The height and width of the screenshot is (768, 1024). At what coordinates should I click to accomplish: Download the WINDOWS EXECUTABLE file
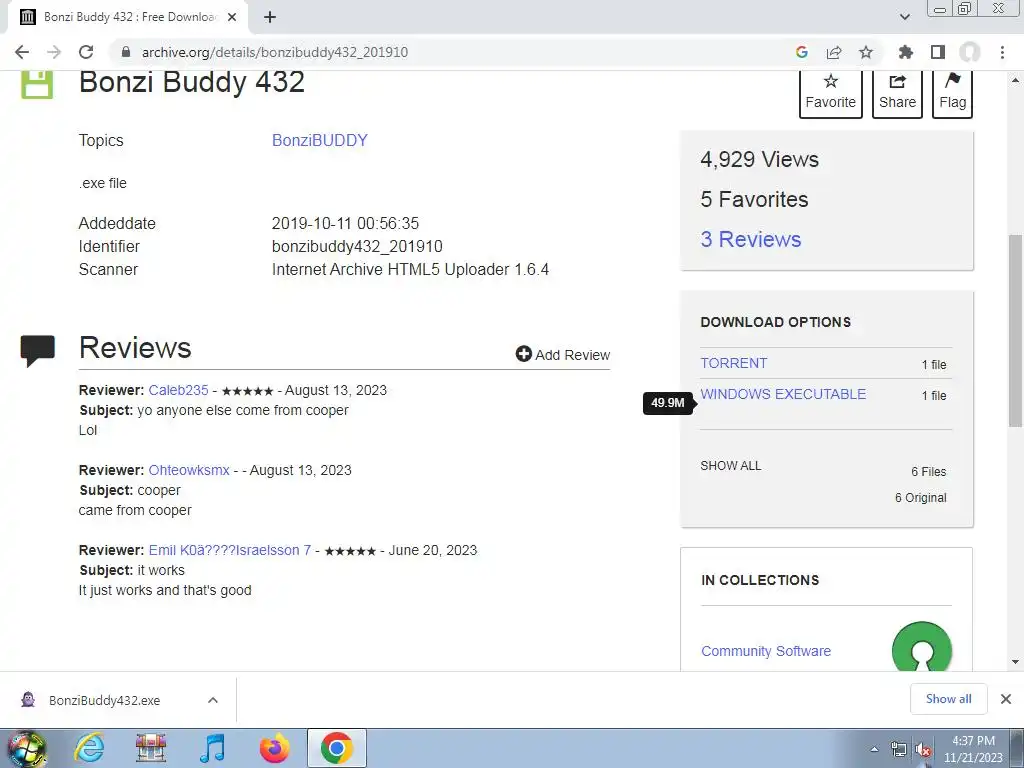pyautogui.click(x=783, y=394)
